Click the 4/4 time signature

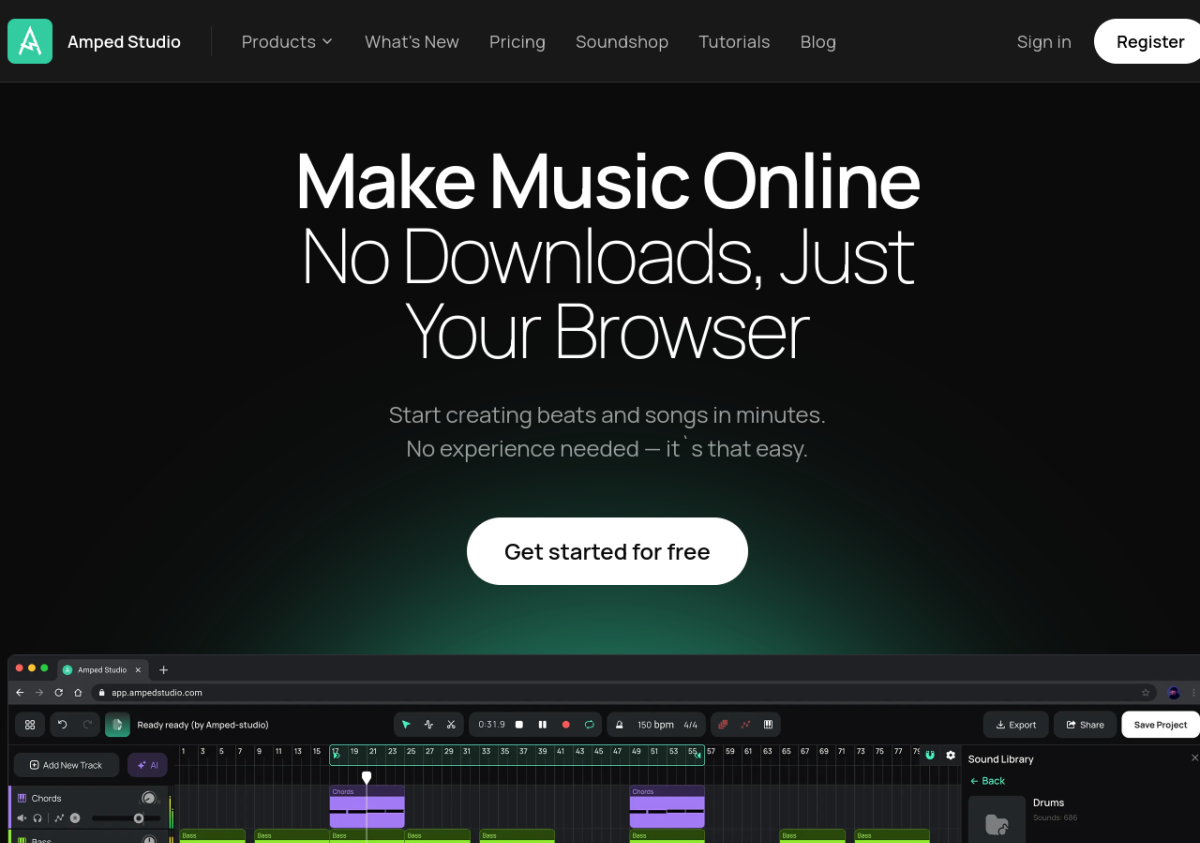(x=691, y=725)
